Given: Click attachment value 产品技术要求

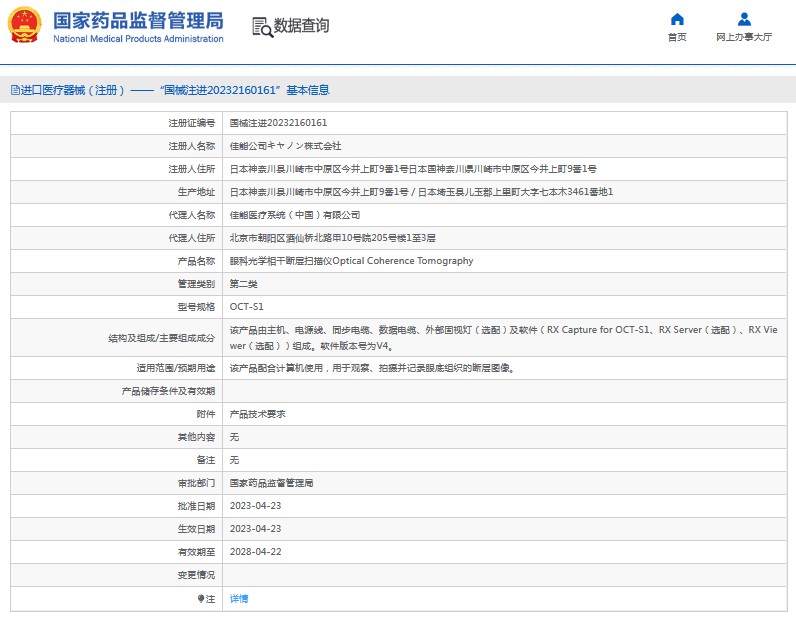Looking at the screenshot, I should click(257, 414).
